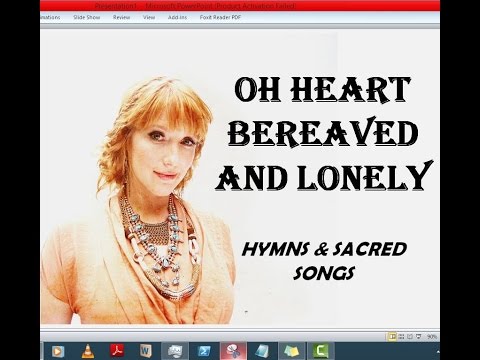Open Windows Media Player from taskbar
This screenshot has height=360, width=480.
click(x=58, y=351)
